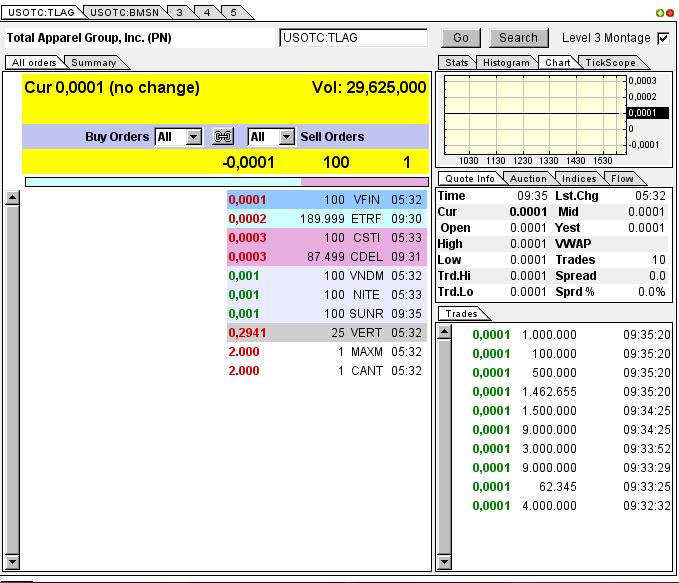Open the Buy Orders All dropdown
The image size is (679, 583).
(178, 137)
